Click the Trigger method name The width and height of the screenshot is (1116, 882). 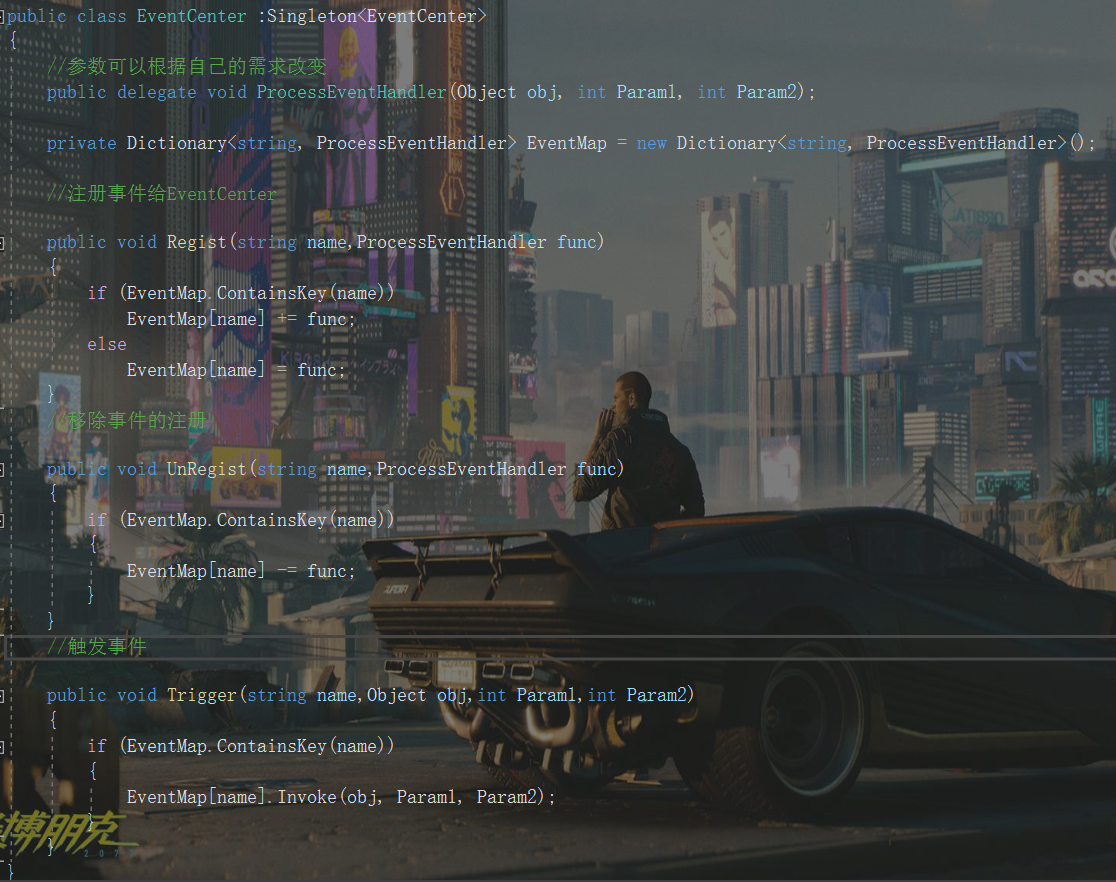(201, 695)
